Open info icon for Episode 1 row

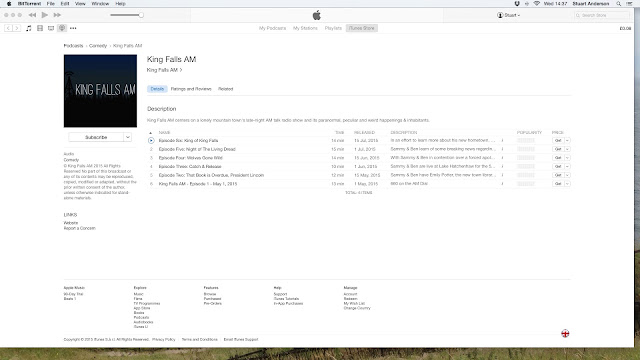pyautogui.click(x=502, y=184)
